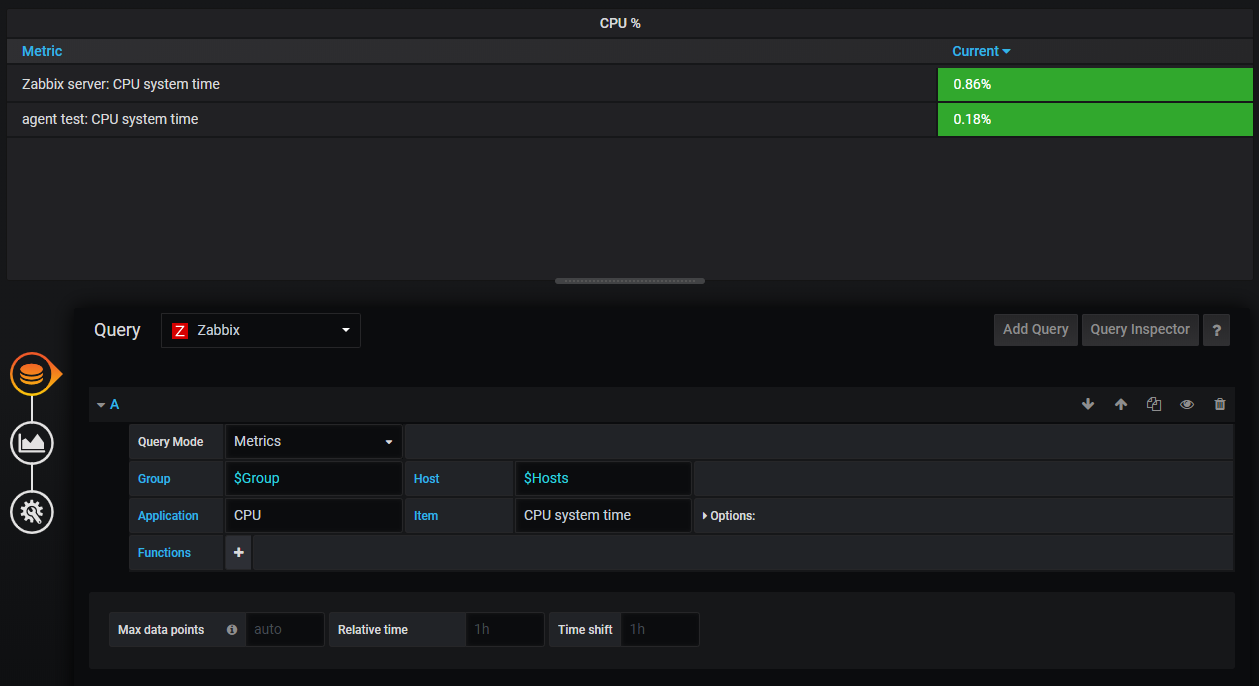Open the Zabbix data source dropdown
The width and height of the screenshot is (1259, 686).
261,330
